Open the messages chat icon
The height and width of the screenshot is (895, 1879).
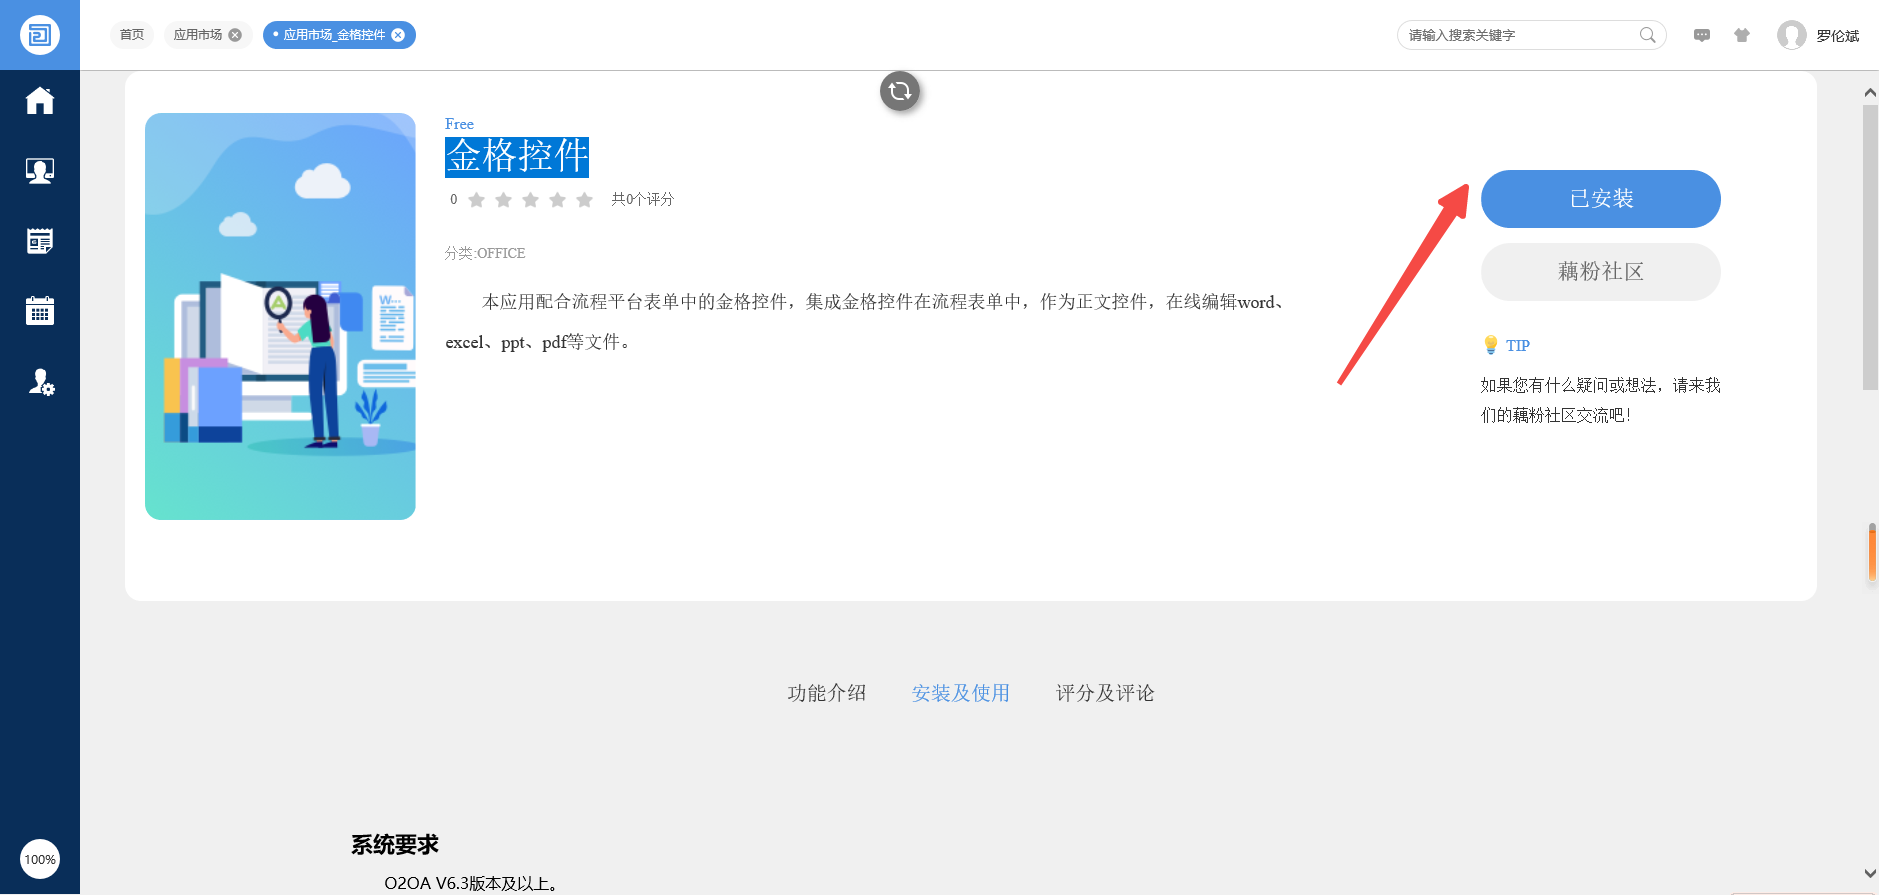click(1702, 35)
